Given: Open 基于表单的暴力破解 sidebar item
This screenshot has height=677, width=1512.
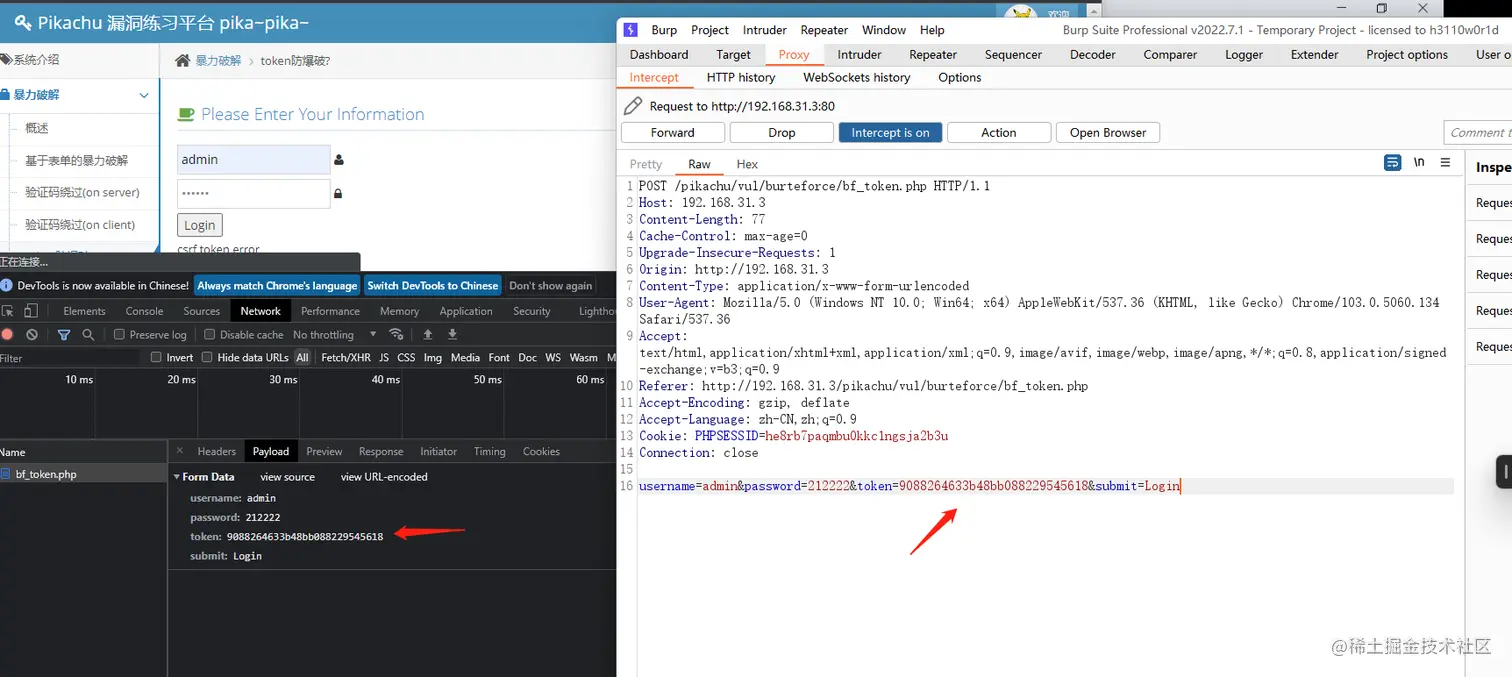Looking at the screenshot, I should 77,160.
